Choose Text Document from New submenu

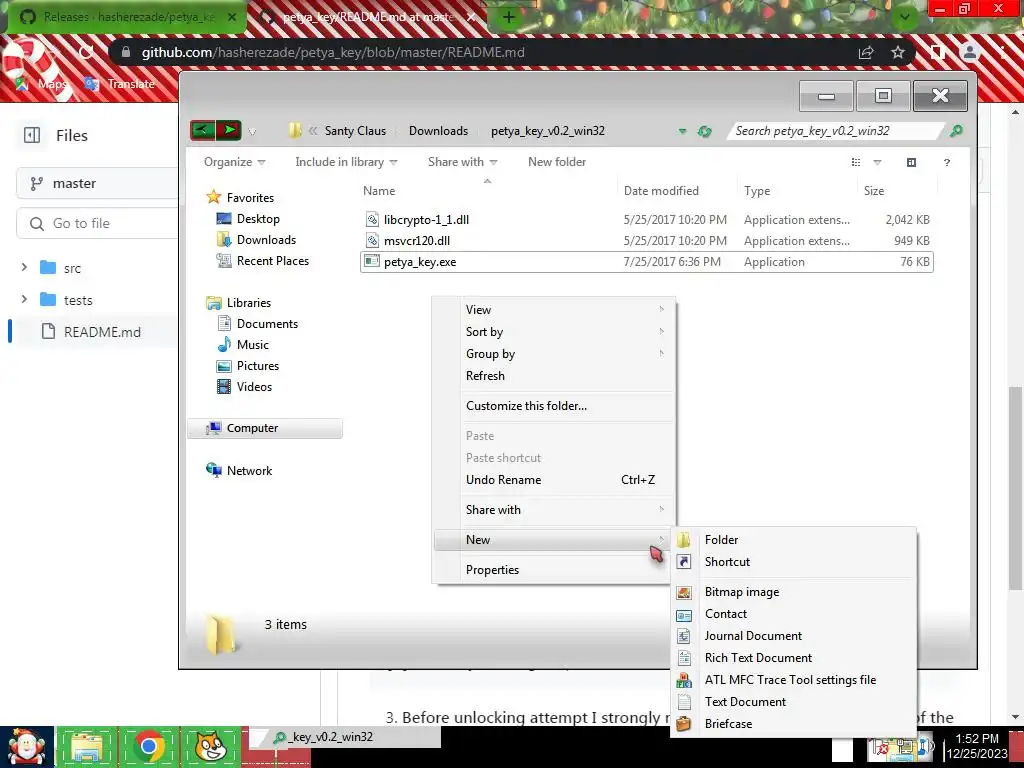(793, 701)
